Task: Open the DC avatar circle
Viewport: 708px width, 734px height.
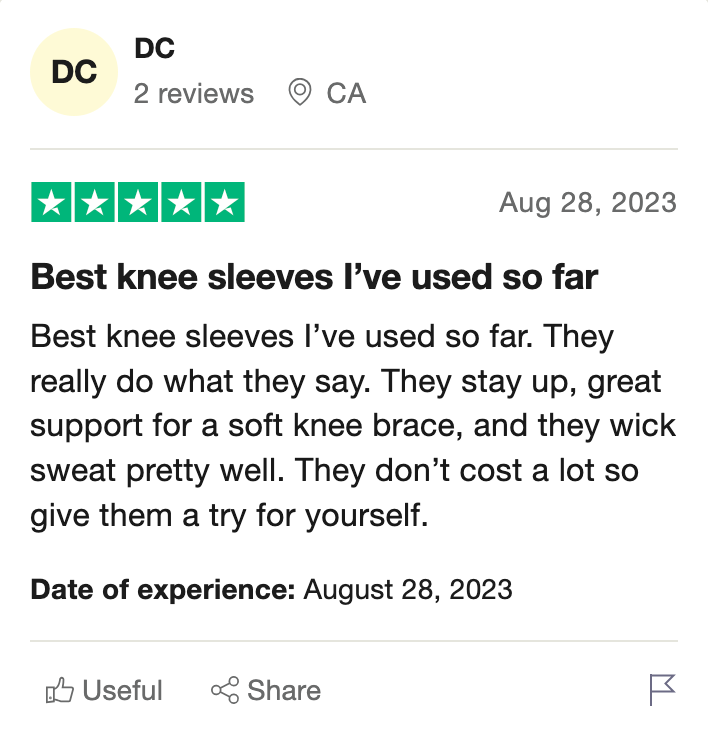Action: click(x=74, y=72)
